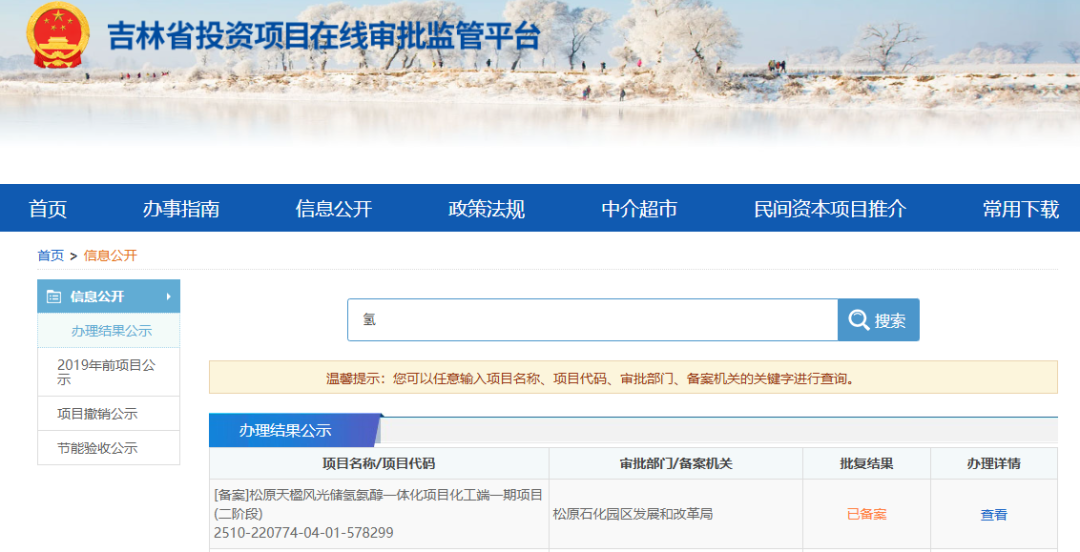1080x552 pixels.
Task: Select 2019年前项目公示 in the sidebar
Action: pyautogui.click(x=108, y=372)
